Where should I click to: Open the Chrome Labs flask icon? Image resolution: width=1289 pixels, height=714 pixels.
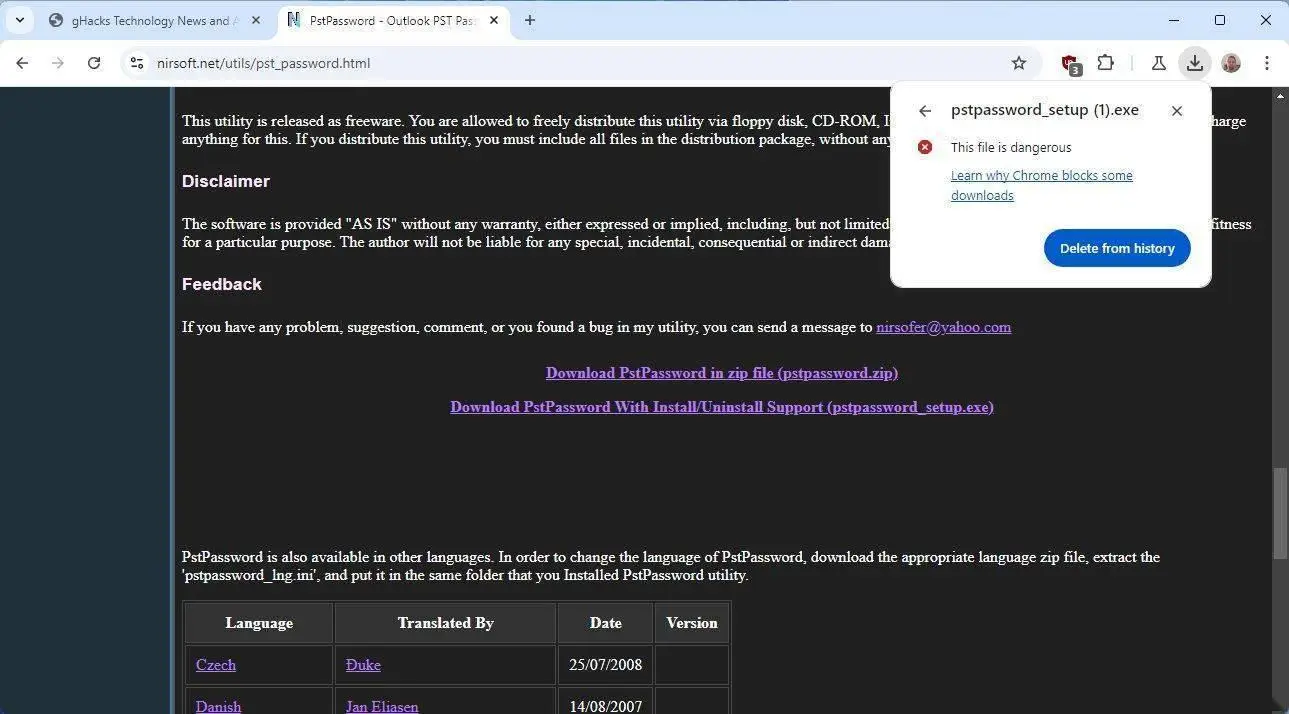click(1158, 63)
